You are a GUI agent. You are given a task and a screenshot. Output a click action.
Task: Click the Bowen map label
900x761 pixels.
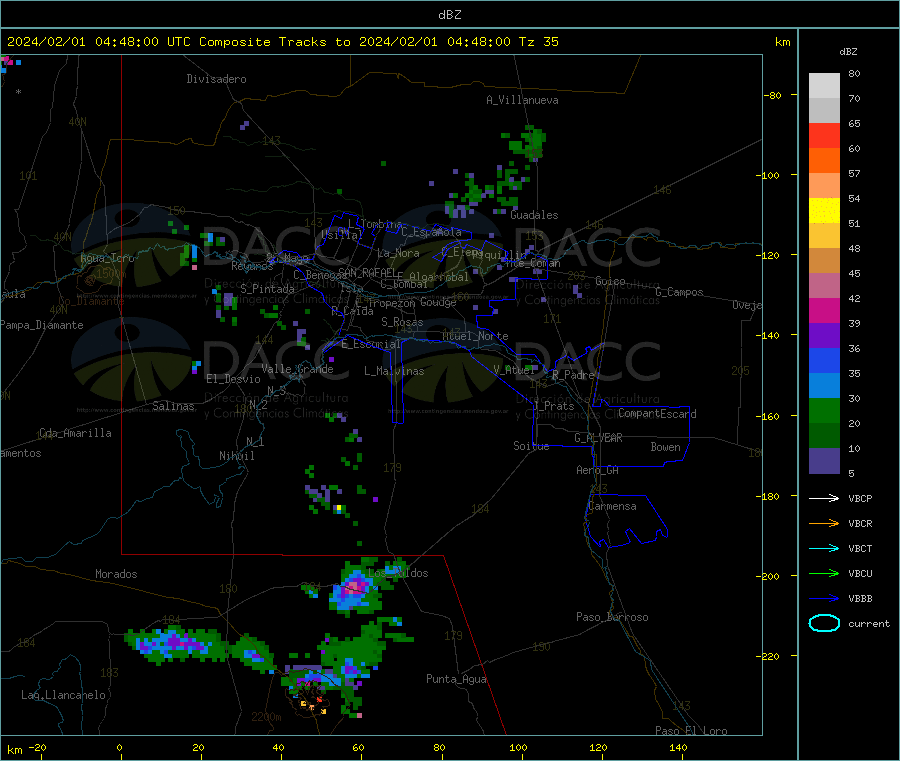point(665,447)
